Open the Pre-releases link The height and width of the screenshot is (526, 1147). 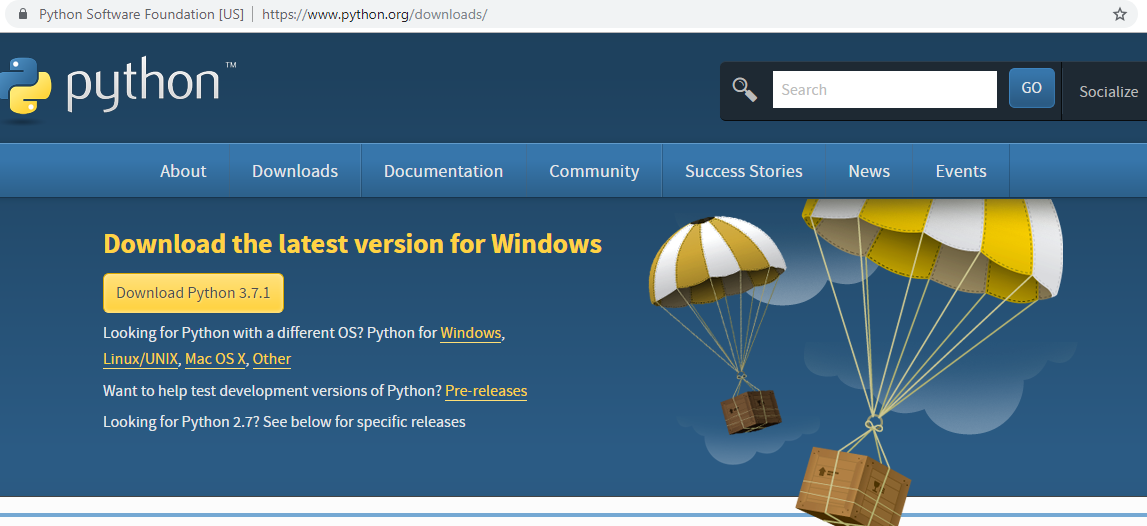486,391
